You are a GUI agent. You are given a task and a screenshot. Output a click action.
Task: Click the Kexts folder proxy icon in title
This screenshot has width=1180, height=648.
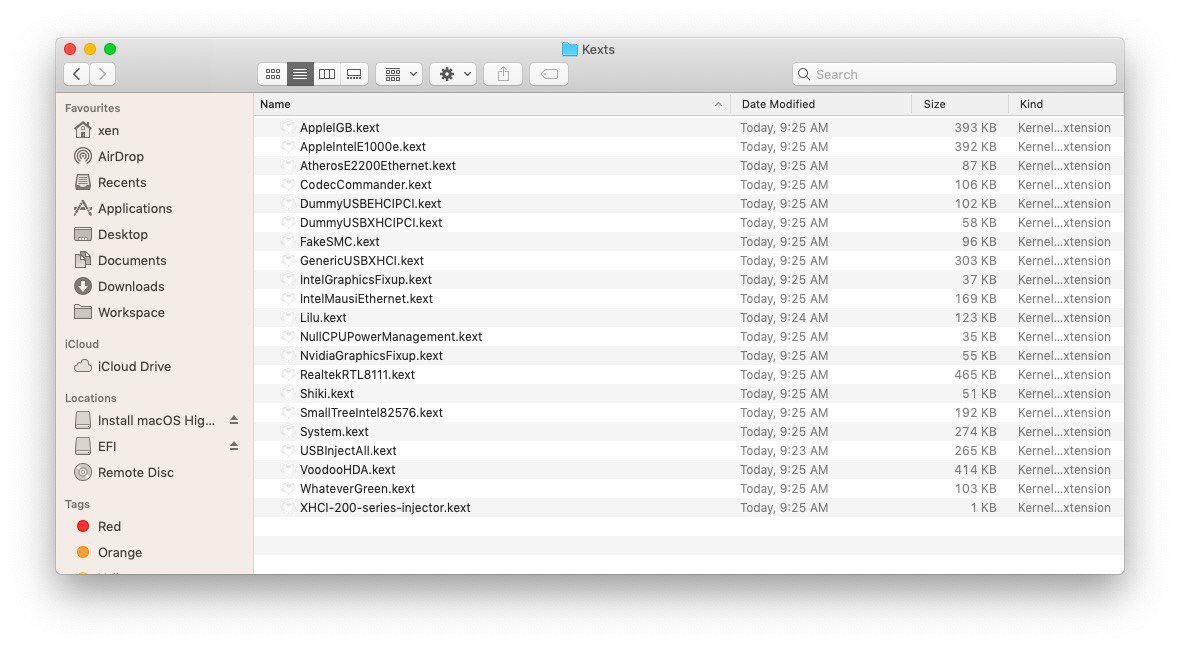pos(570,49)
